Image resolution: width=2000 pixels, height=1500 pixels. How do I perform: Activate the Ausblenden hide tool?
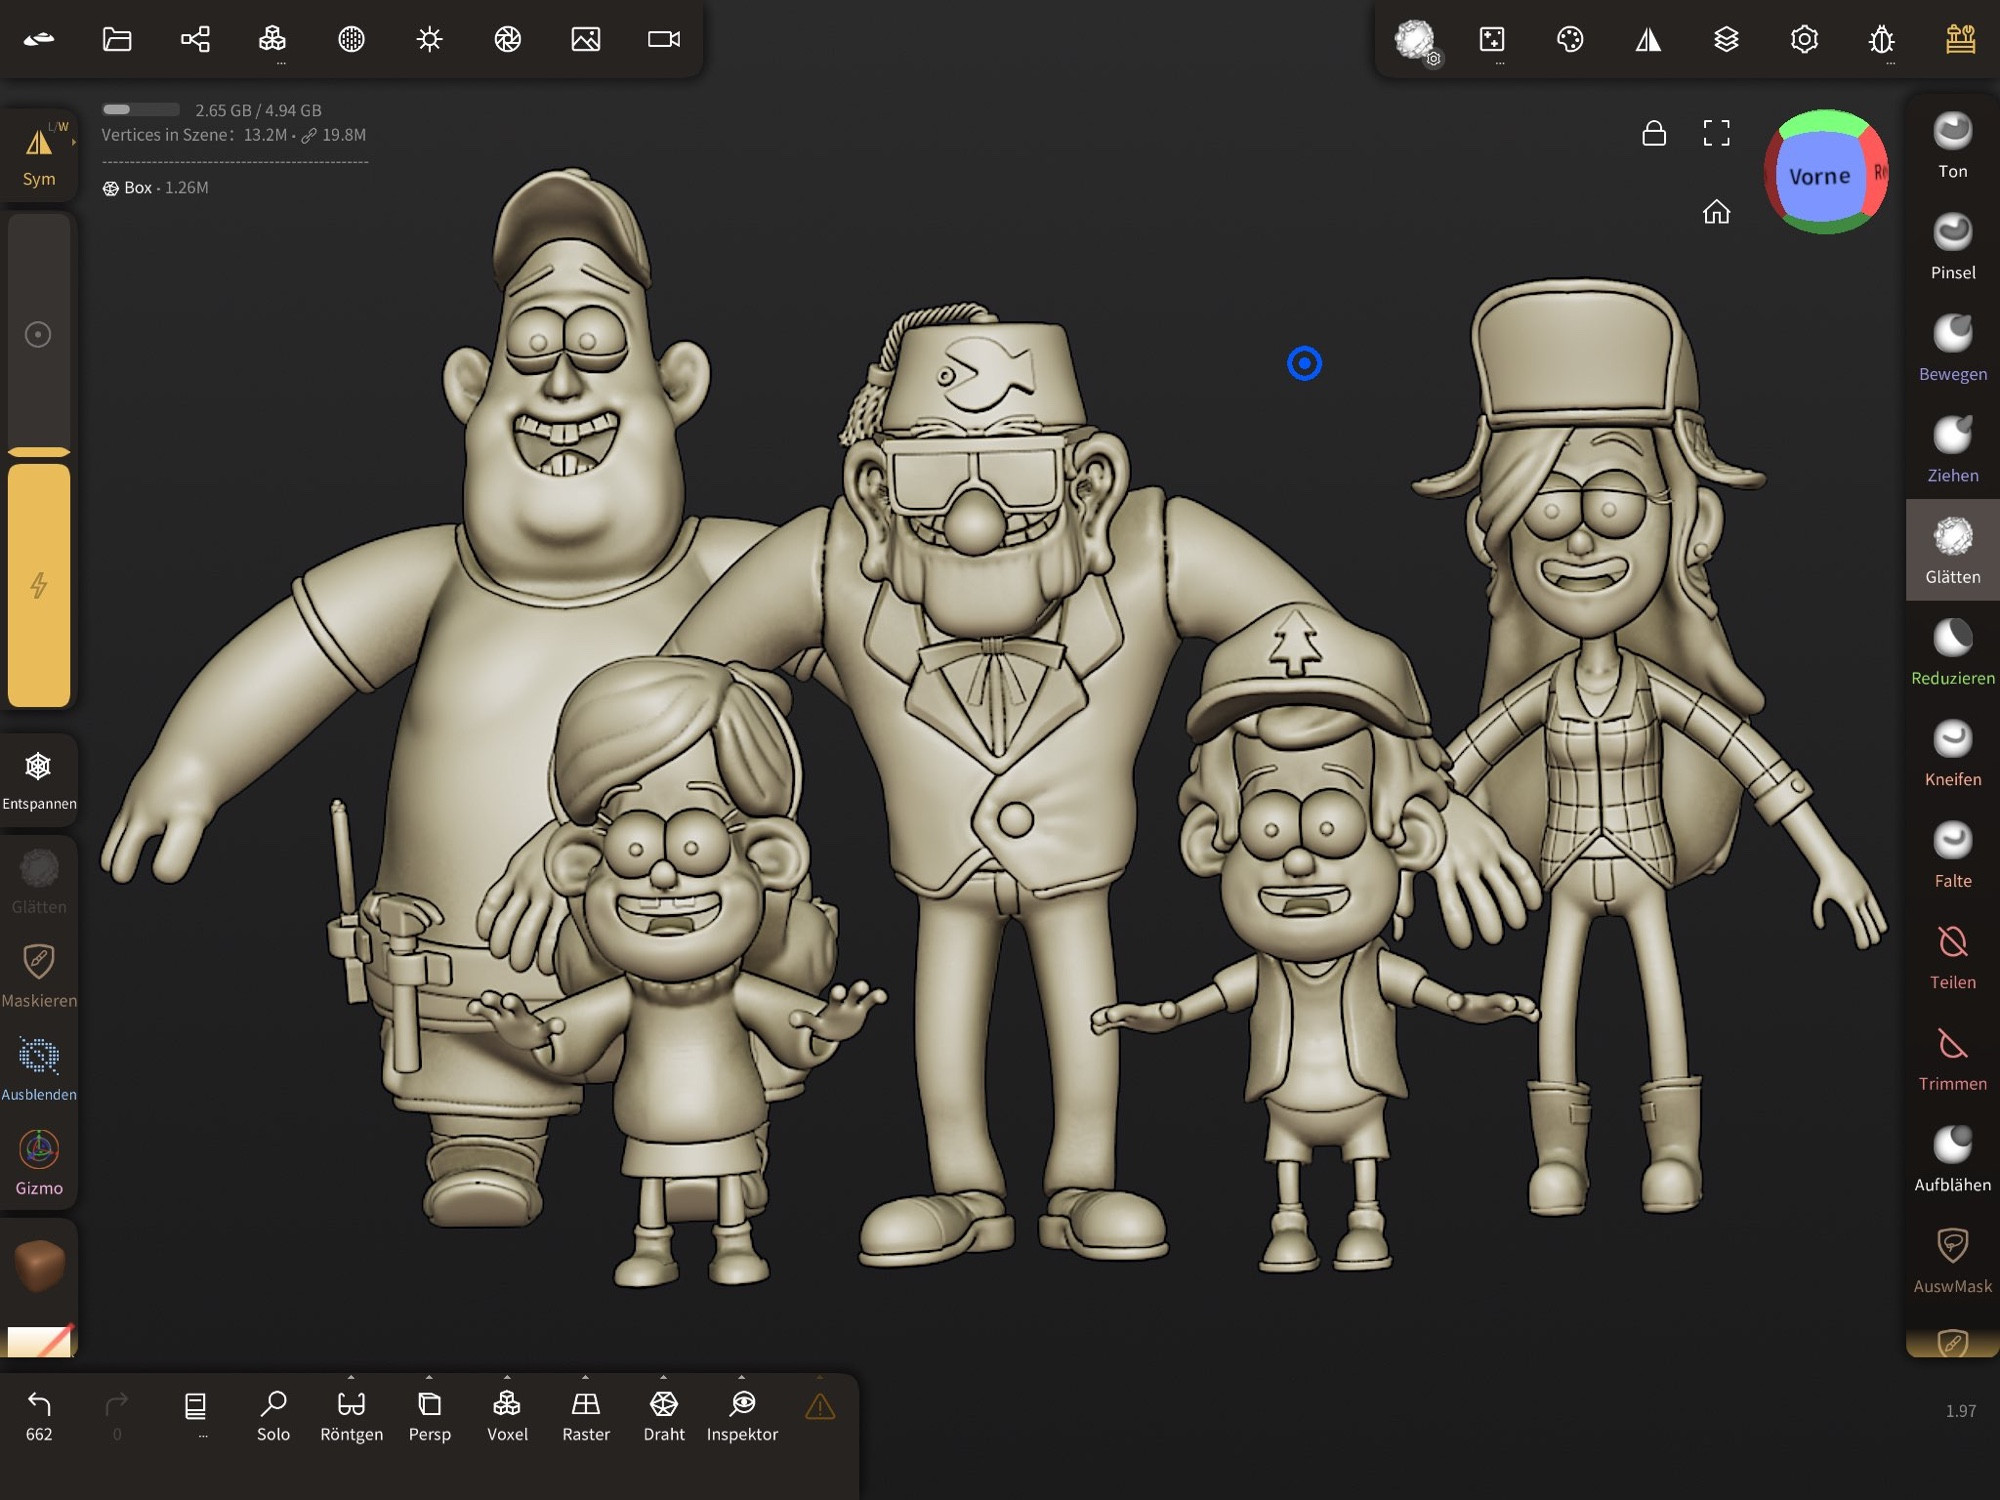[x=39, y=1069]
